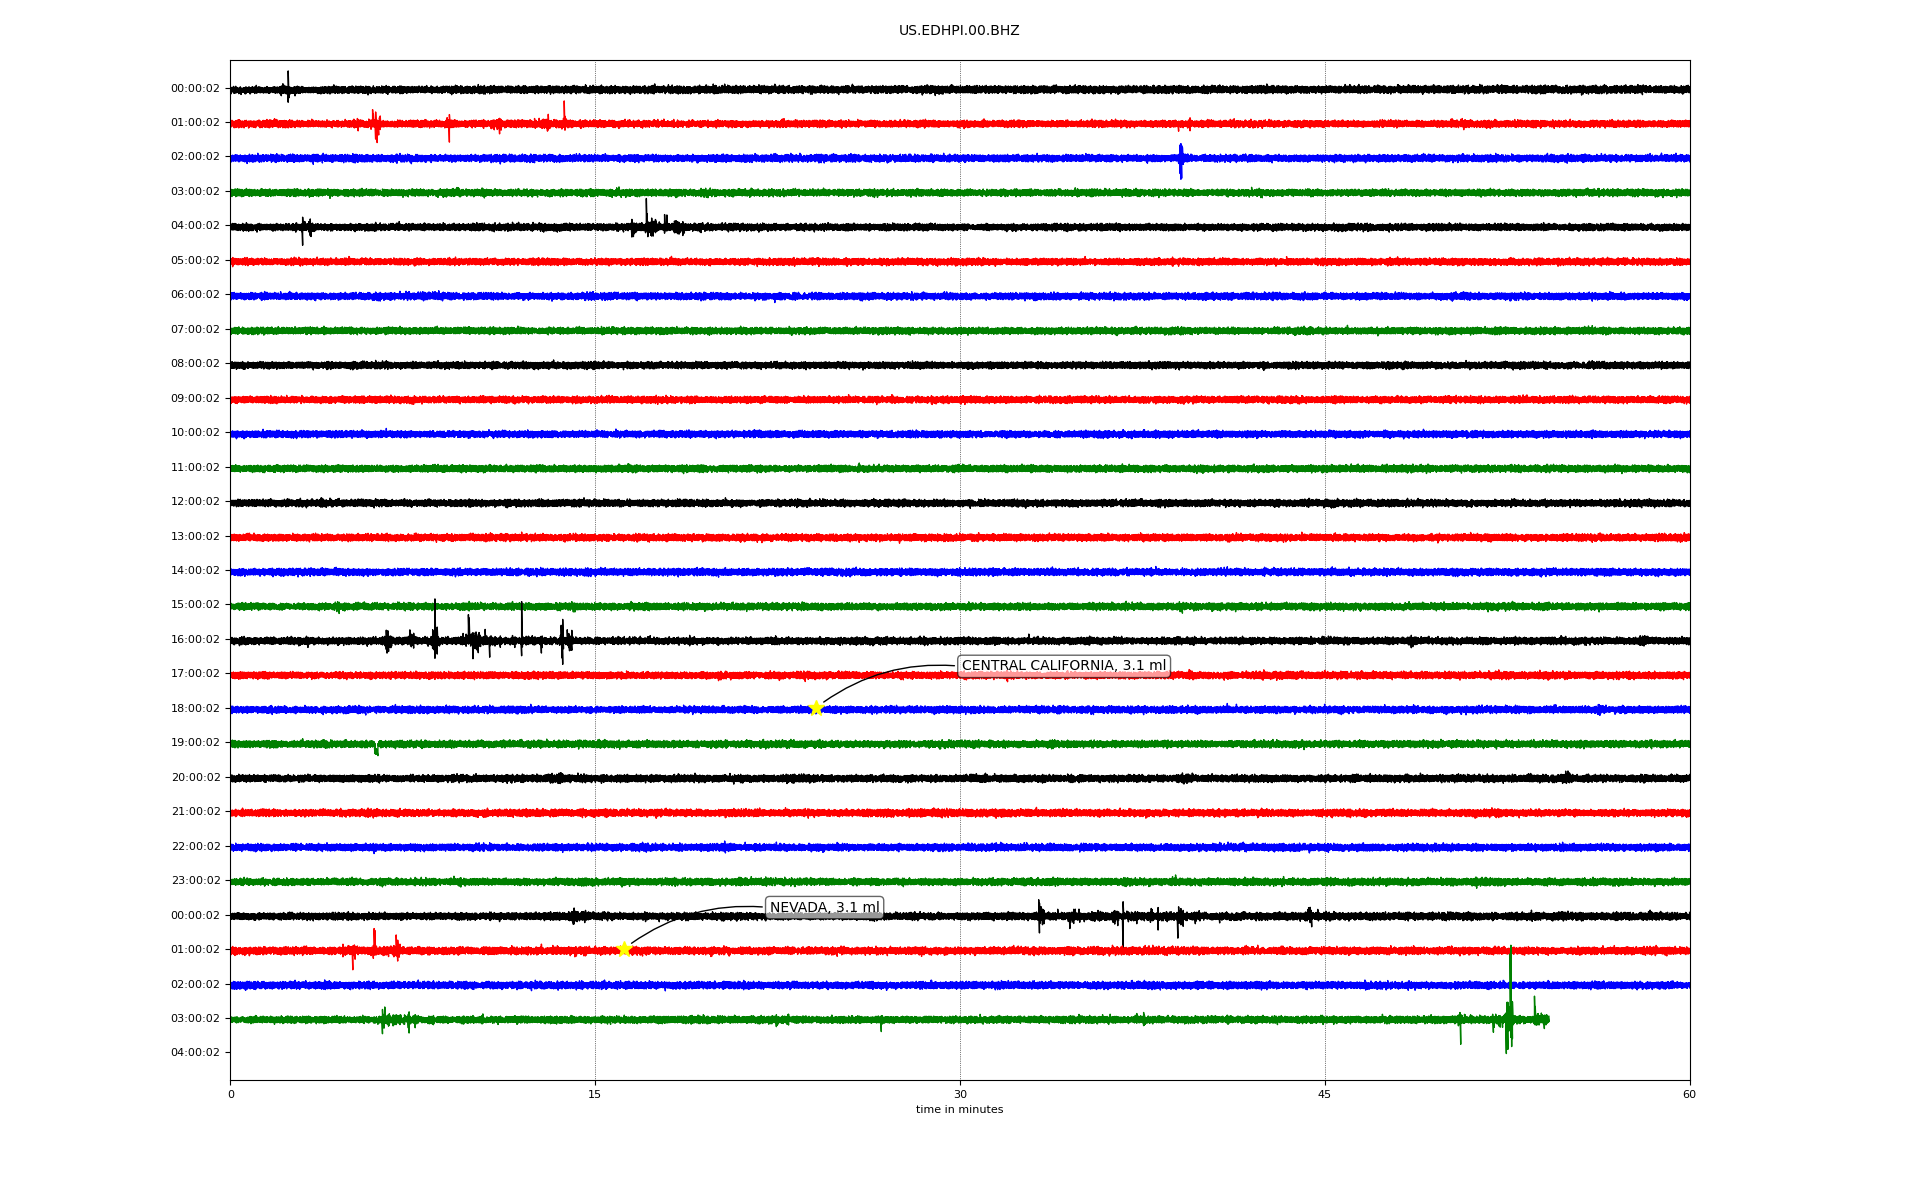Click the NEVADA, 3.1 ml annotation label
The height and width of the screenshot is (1200, 1920).
tap(824, 908)
